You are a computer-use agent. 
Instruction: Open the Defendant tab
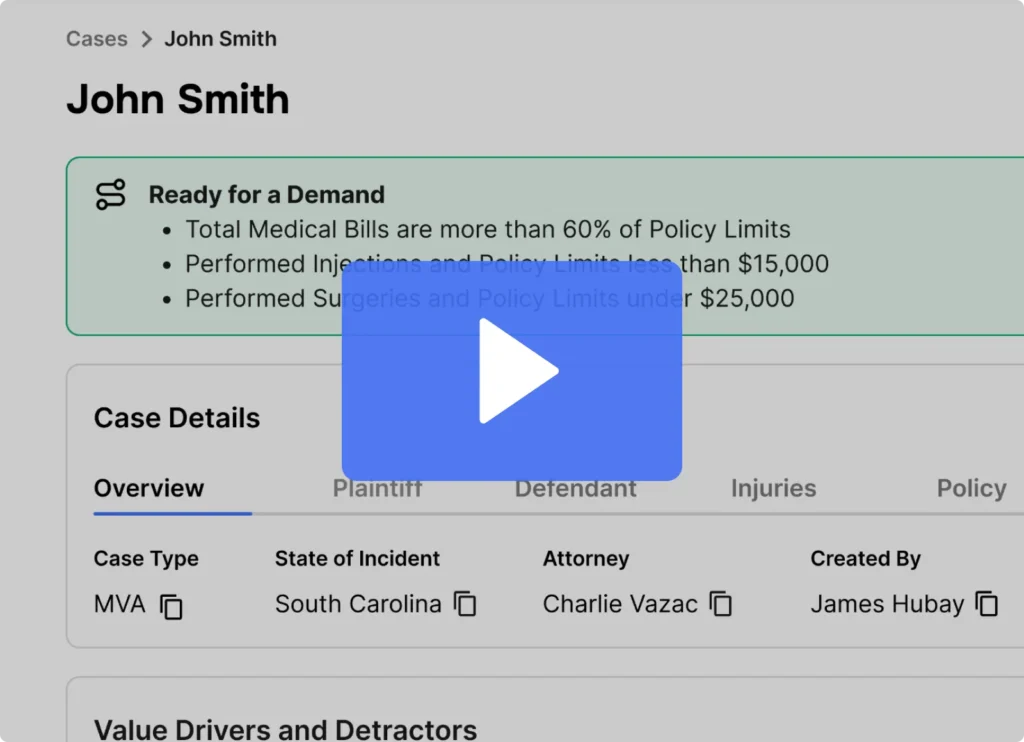(575, 488)
